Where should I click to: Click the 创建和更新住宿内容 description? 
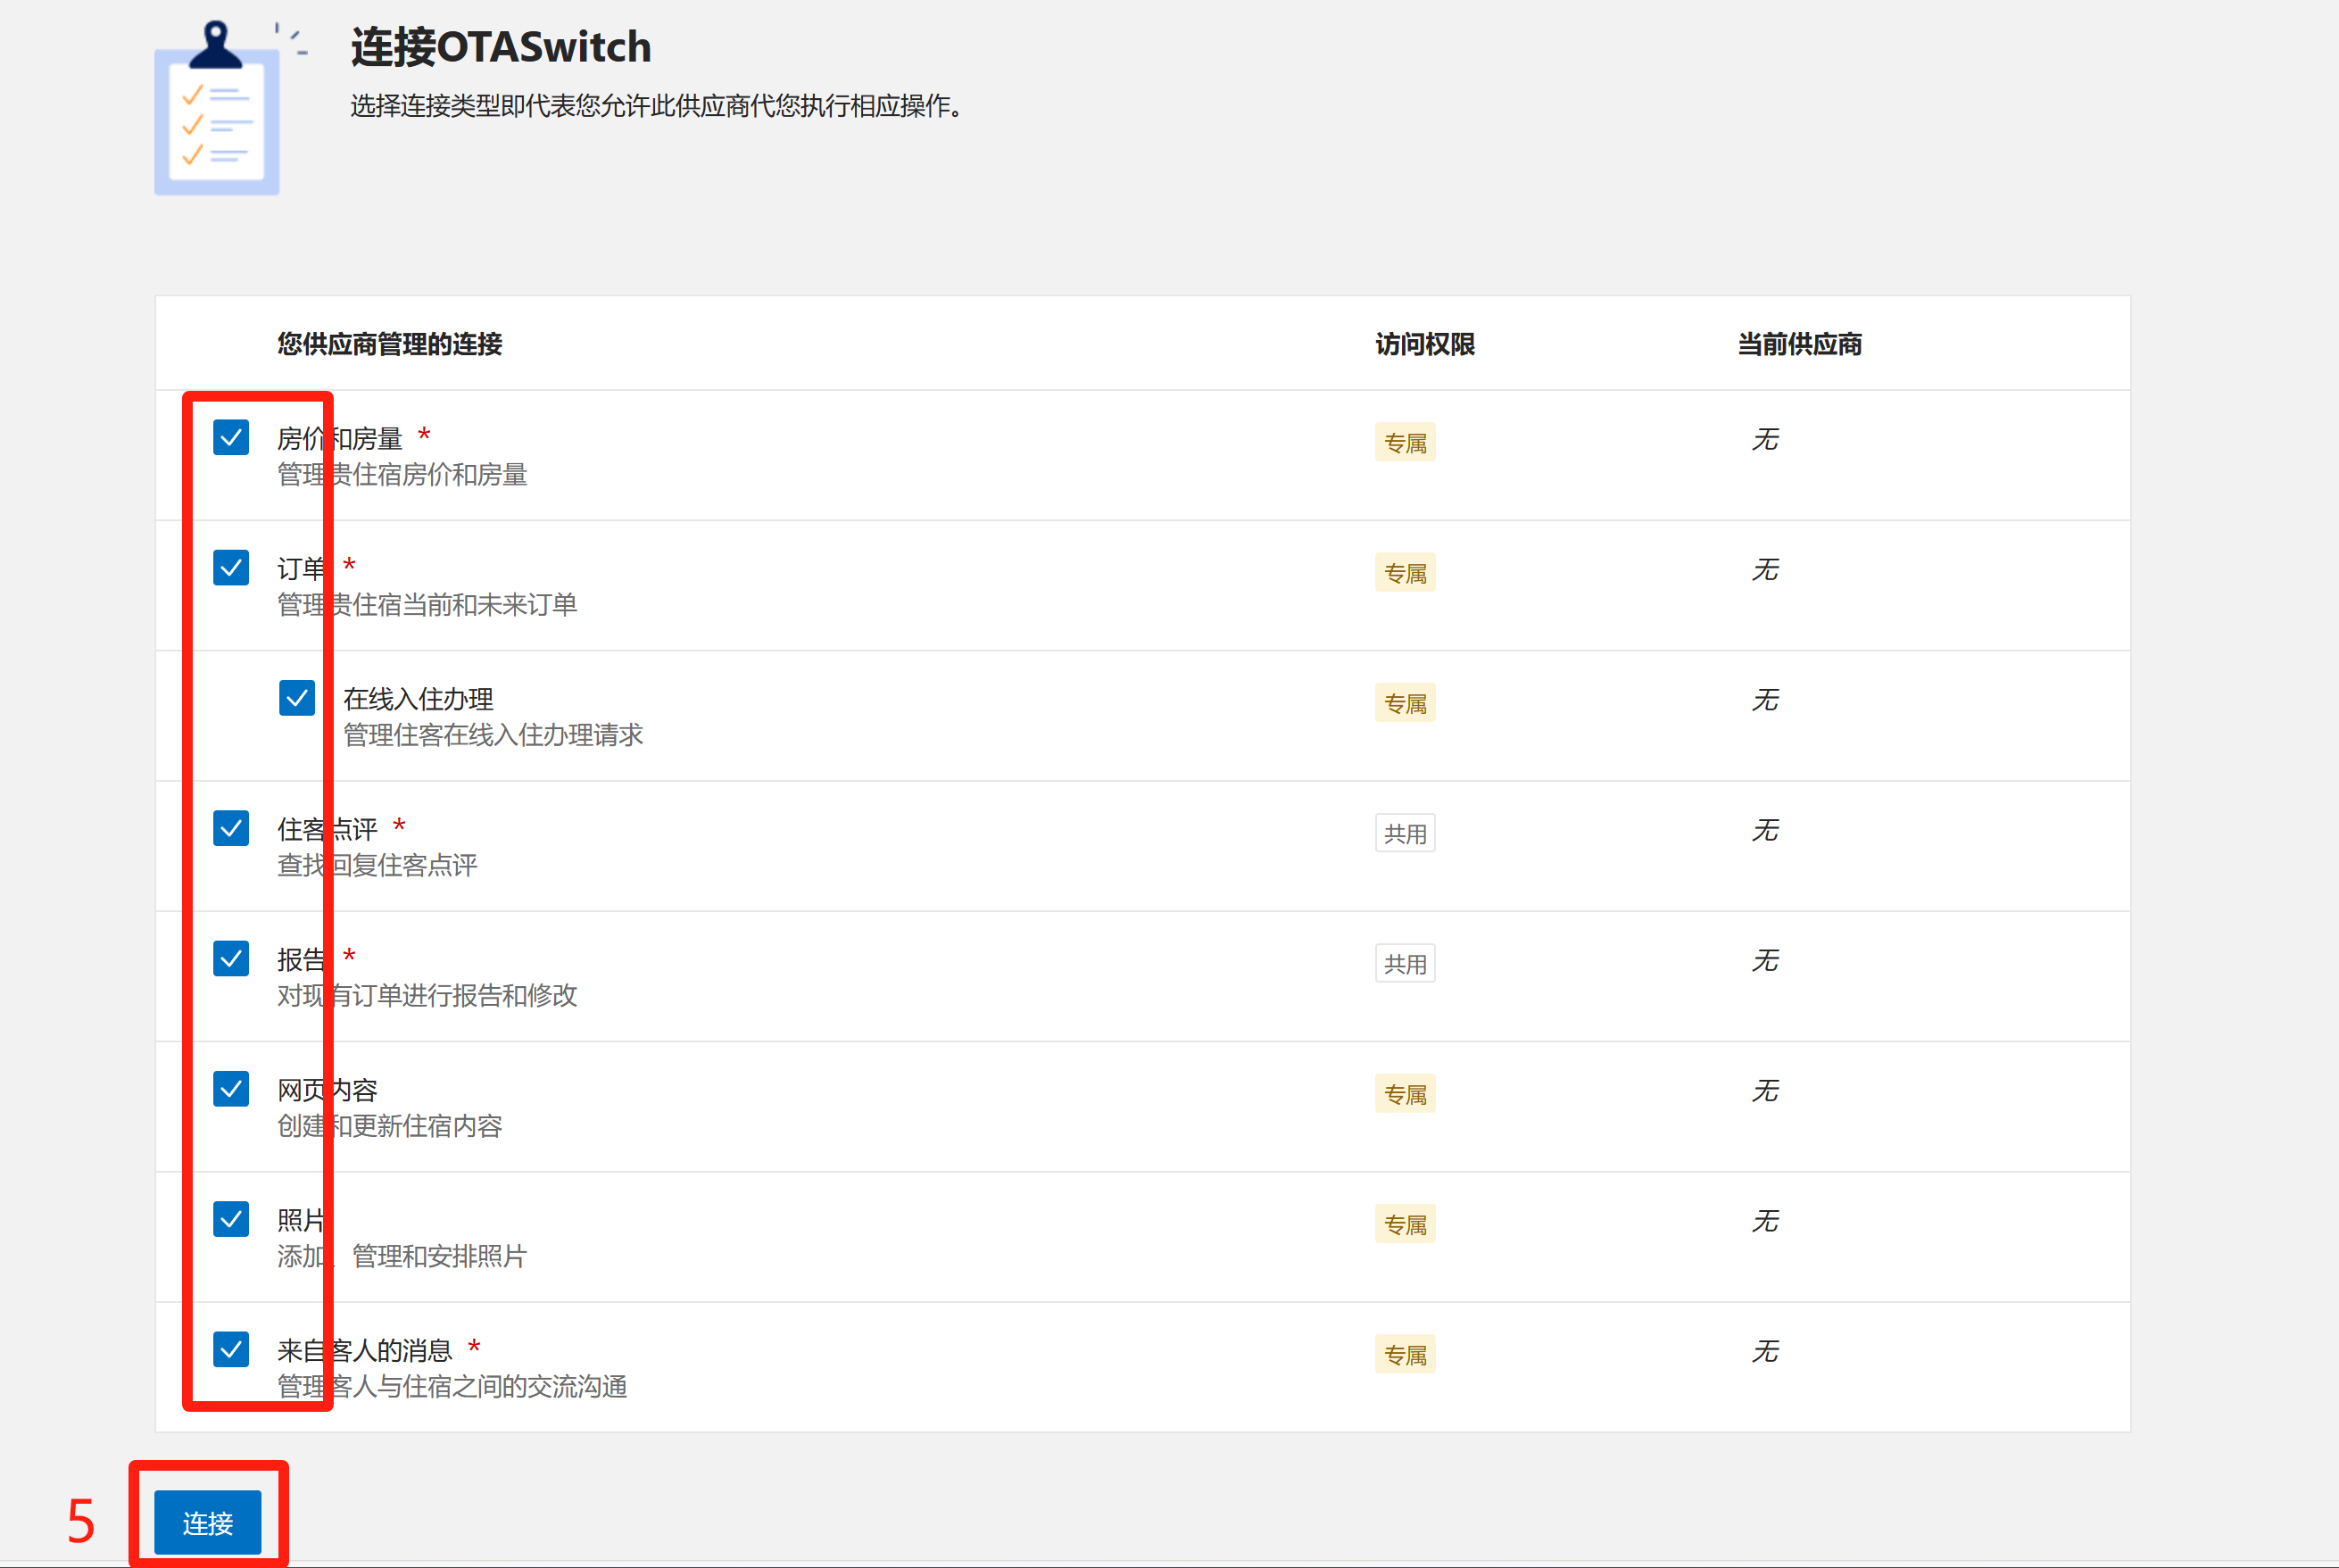[x=390, y=1126]
